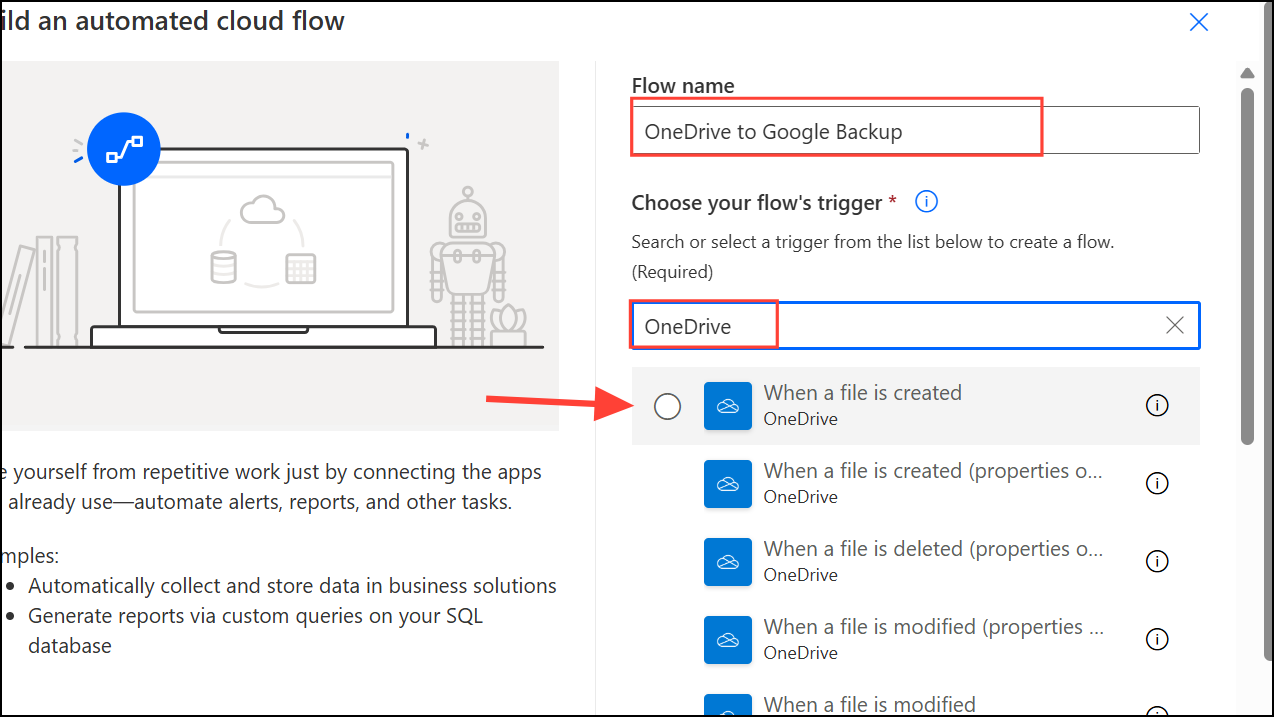Choose 'When a file is modified (properties' trigger
This screenshot has height=717, width=1274.
coord(916,640)
